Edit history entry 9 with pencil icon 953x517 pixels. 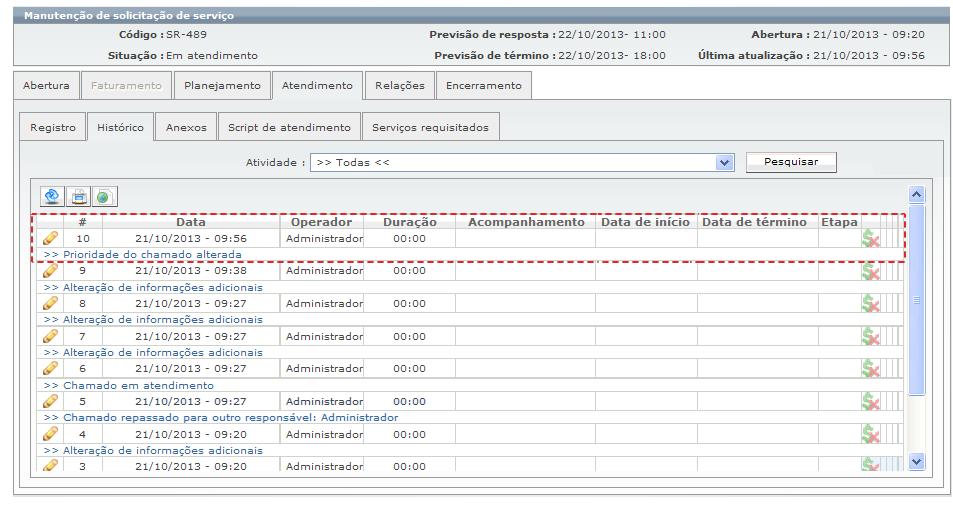click(x=50, y=270)
